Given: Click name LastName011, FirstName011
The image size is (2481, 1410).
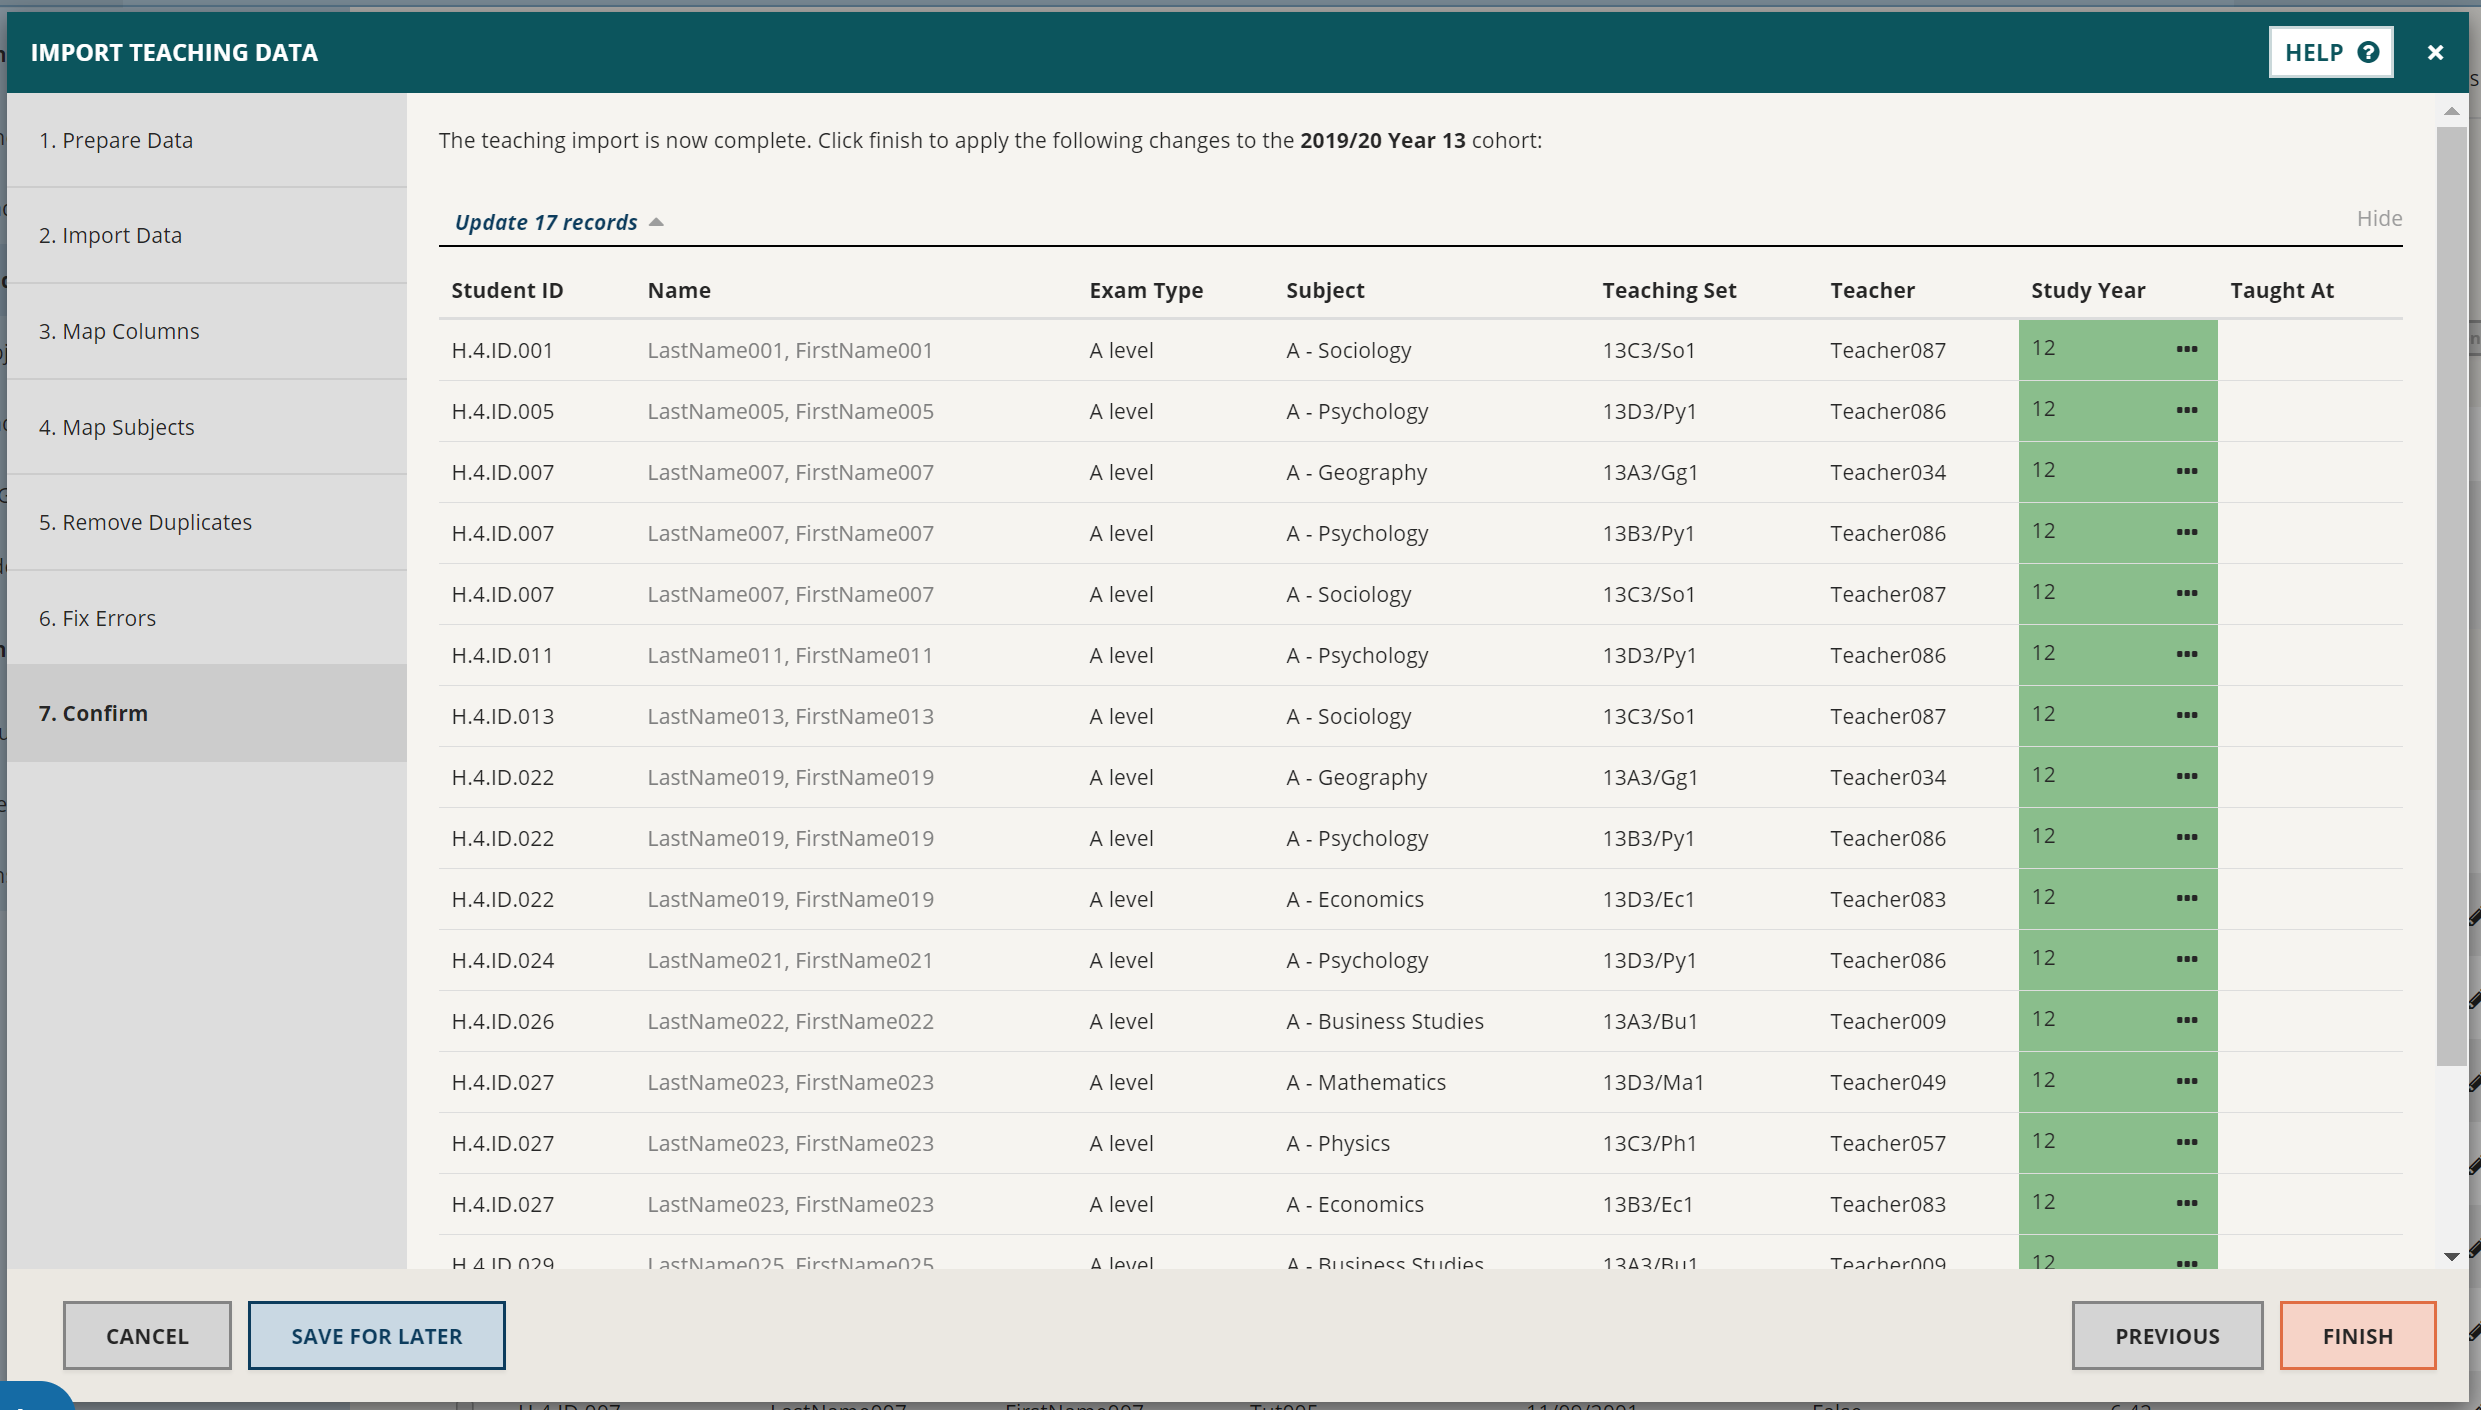Looking at the screenshot, I should tap(790, 655).
